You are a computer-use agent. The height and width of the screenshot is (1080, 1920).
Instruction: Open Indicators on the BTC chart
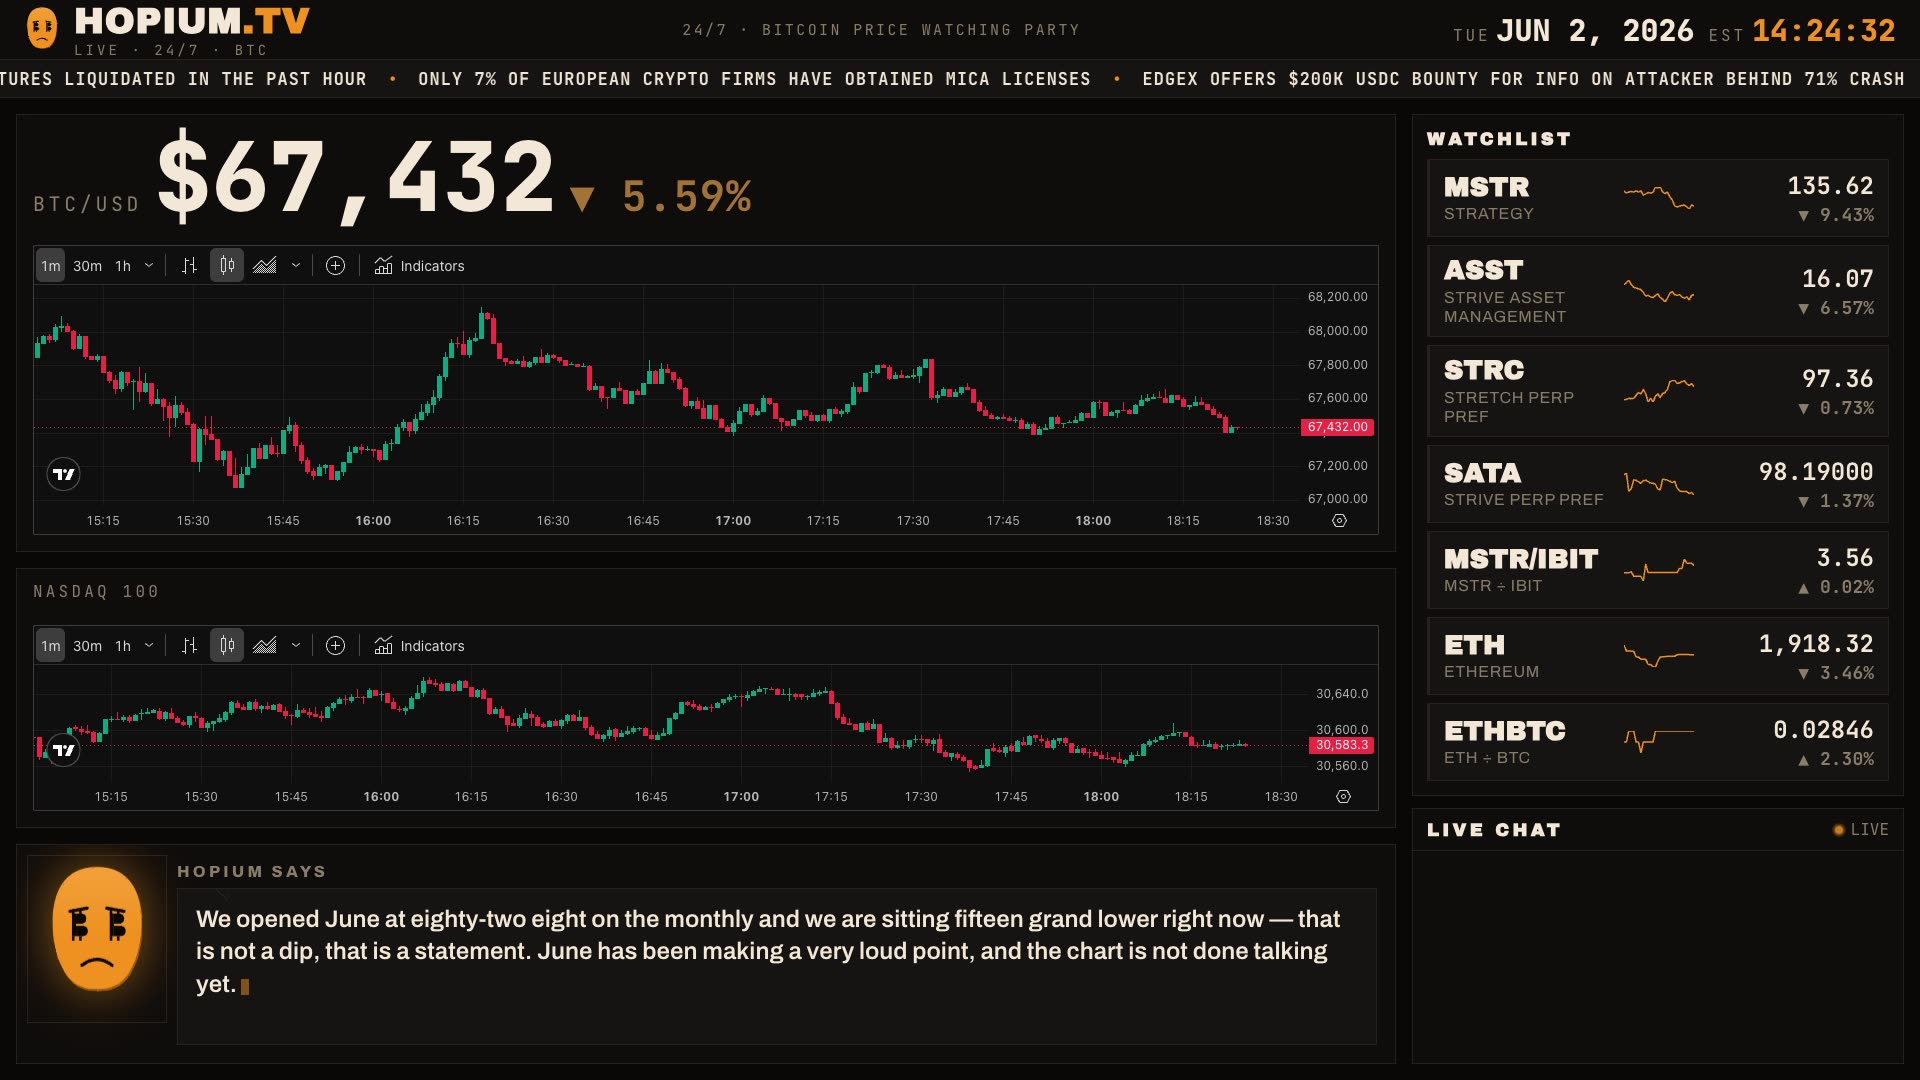pos(419,266)
